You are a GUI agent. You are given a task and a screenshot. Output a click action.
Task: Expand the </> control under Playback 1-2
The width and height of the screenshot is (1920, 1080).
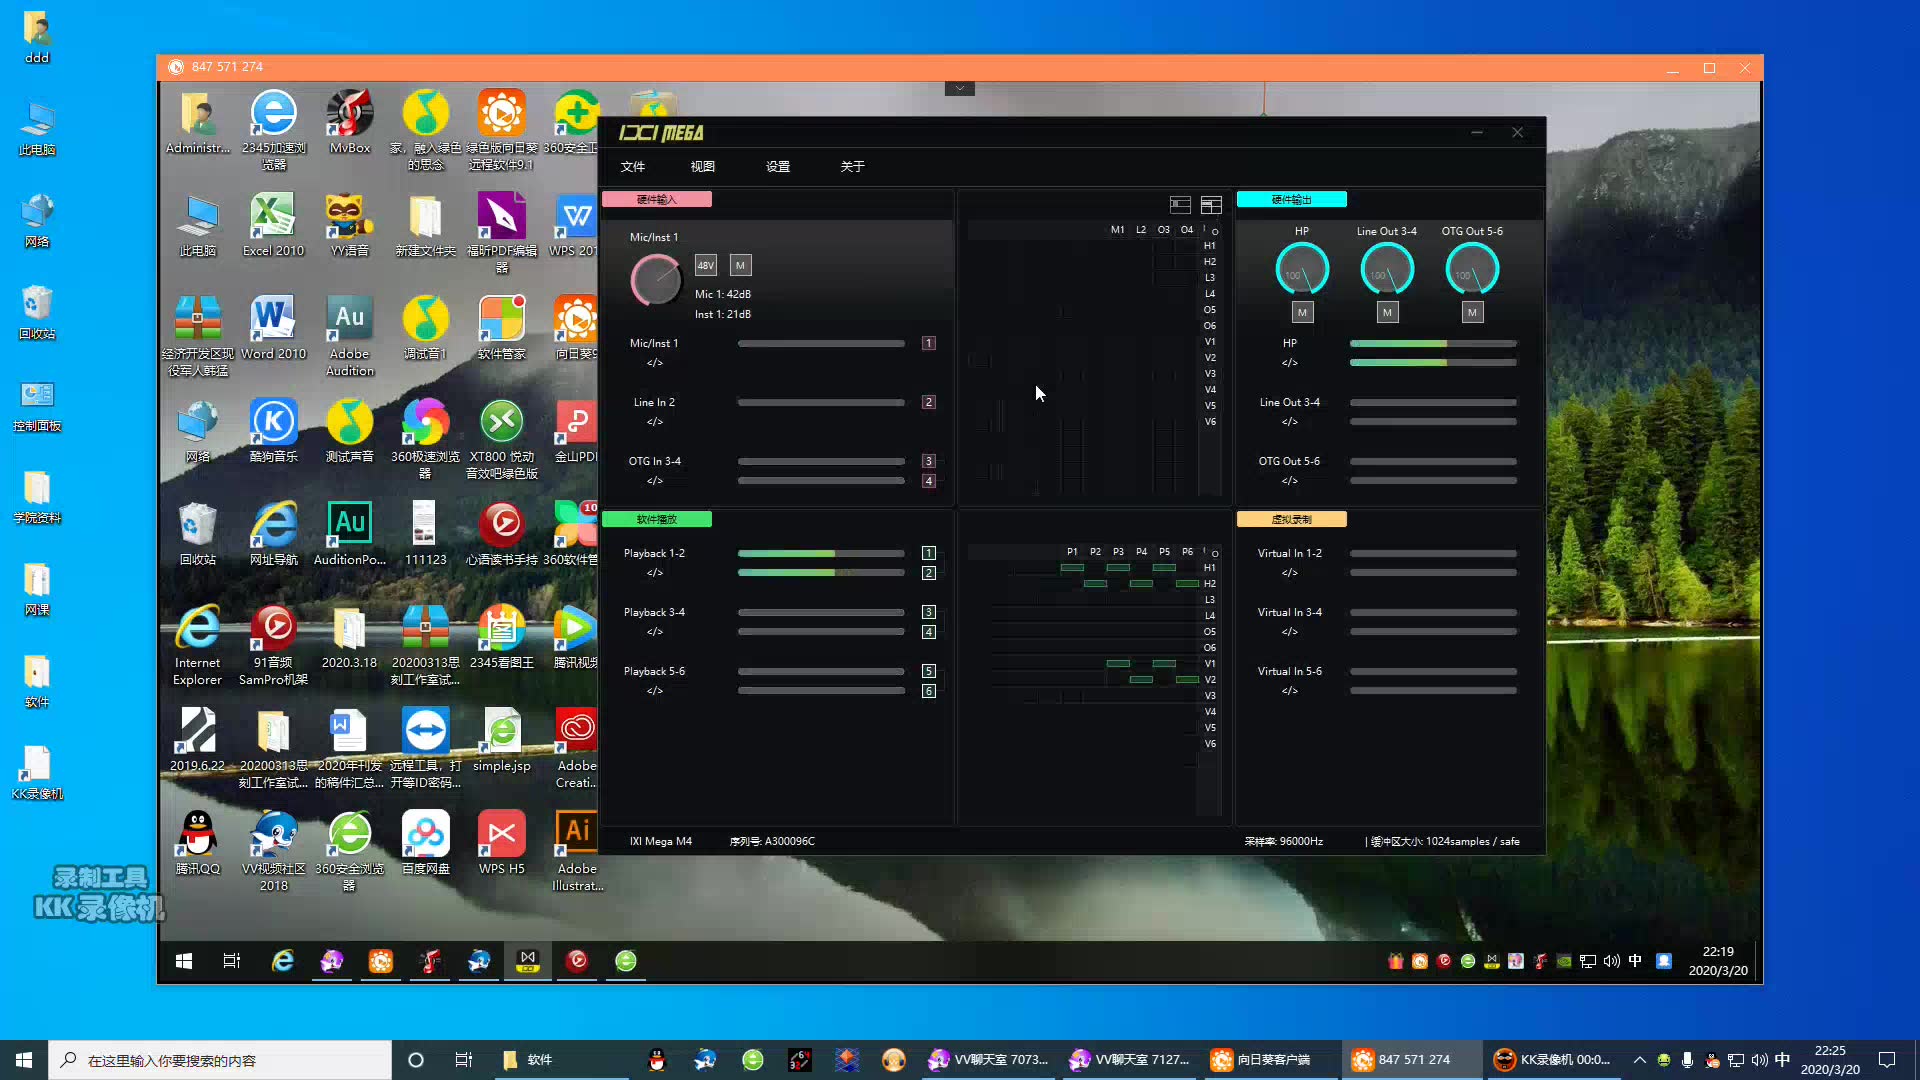click(654, 573)
